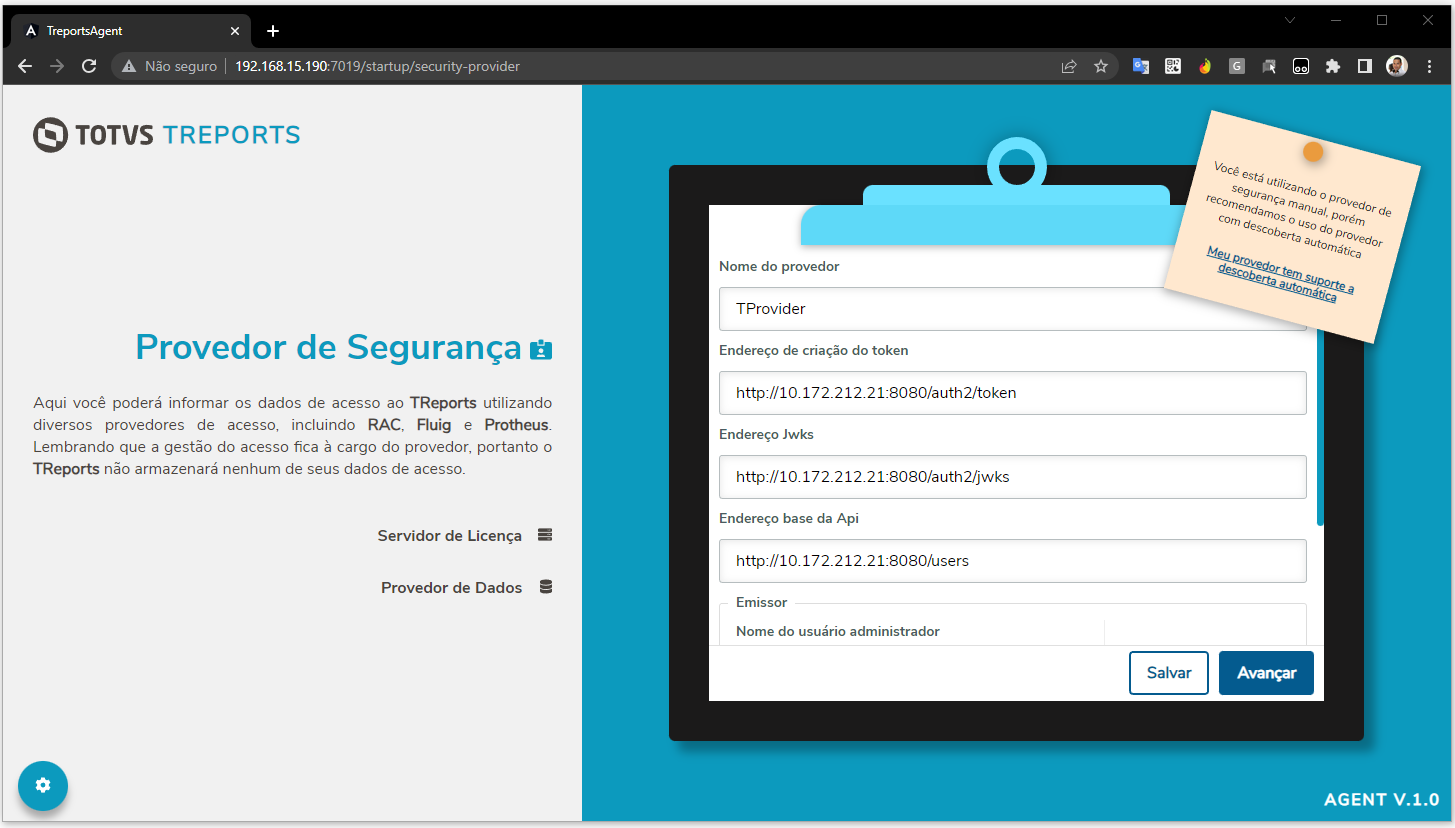
Task: Open the Chrome three-dot menu
Action: click(1428, 67)
